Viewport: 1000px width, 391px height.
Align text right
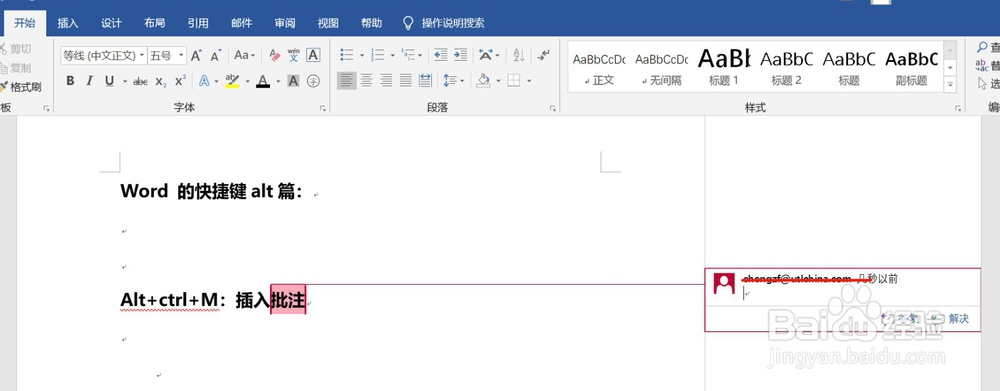click(x=386, y=81)
